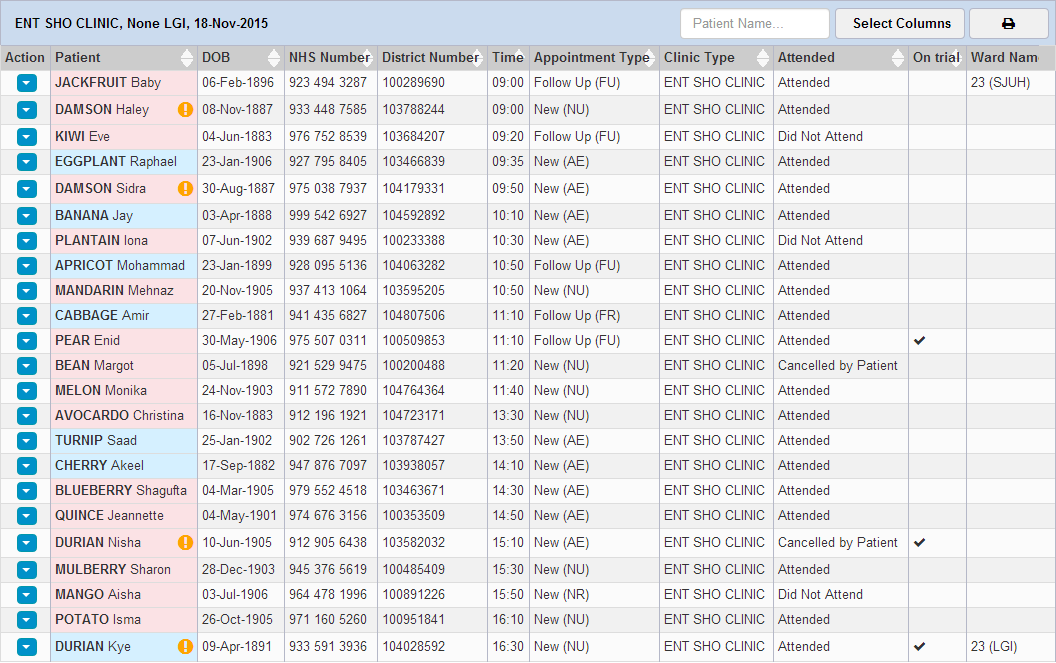Open patient CABBAGE Amir's name link
The width and height of the screenshot is (1056, 663).
[x=102, y=315]
